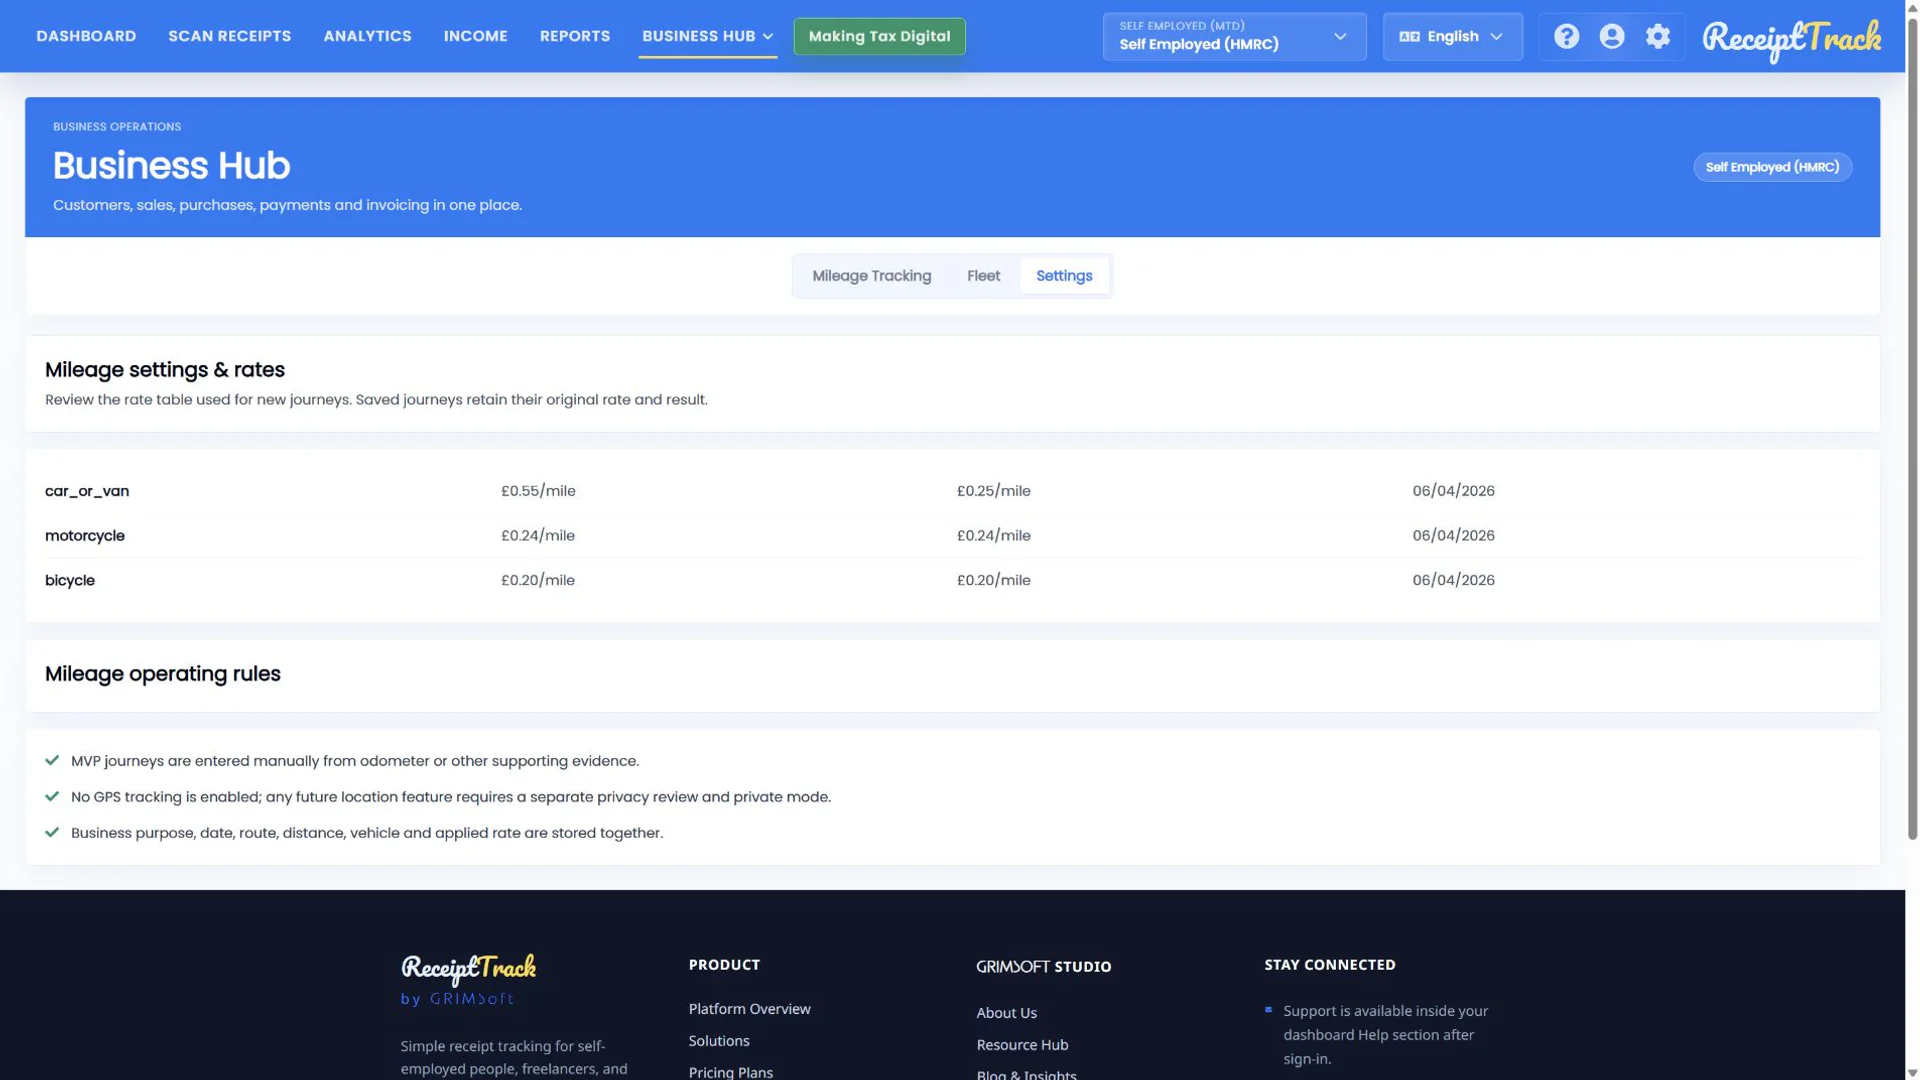Screen dimensions: 1920x1080
Task: Click the Mileage operating rules heading
Action: [163, 674]
